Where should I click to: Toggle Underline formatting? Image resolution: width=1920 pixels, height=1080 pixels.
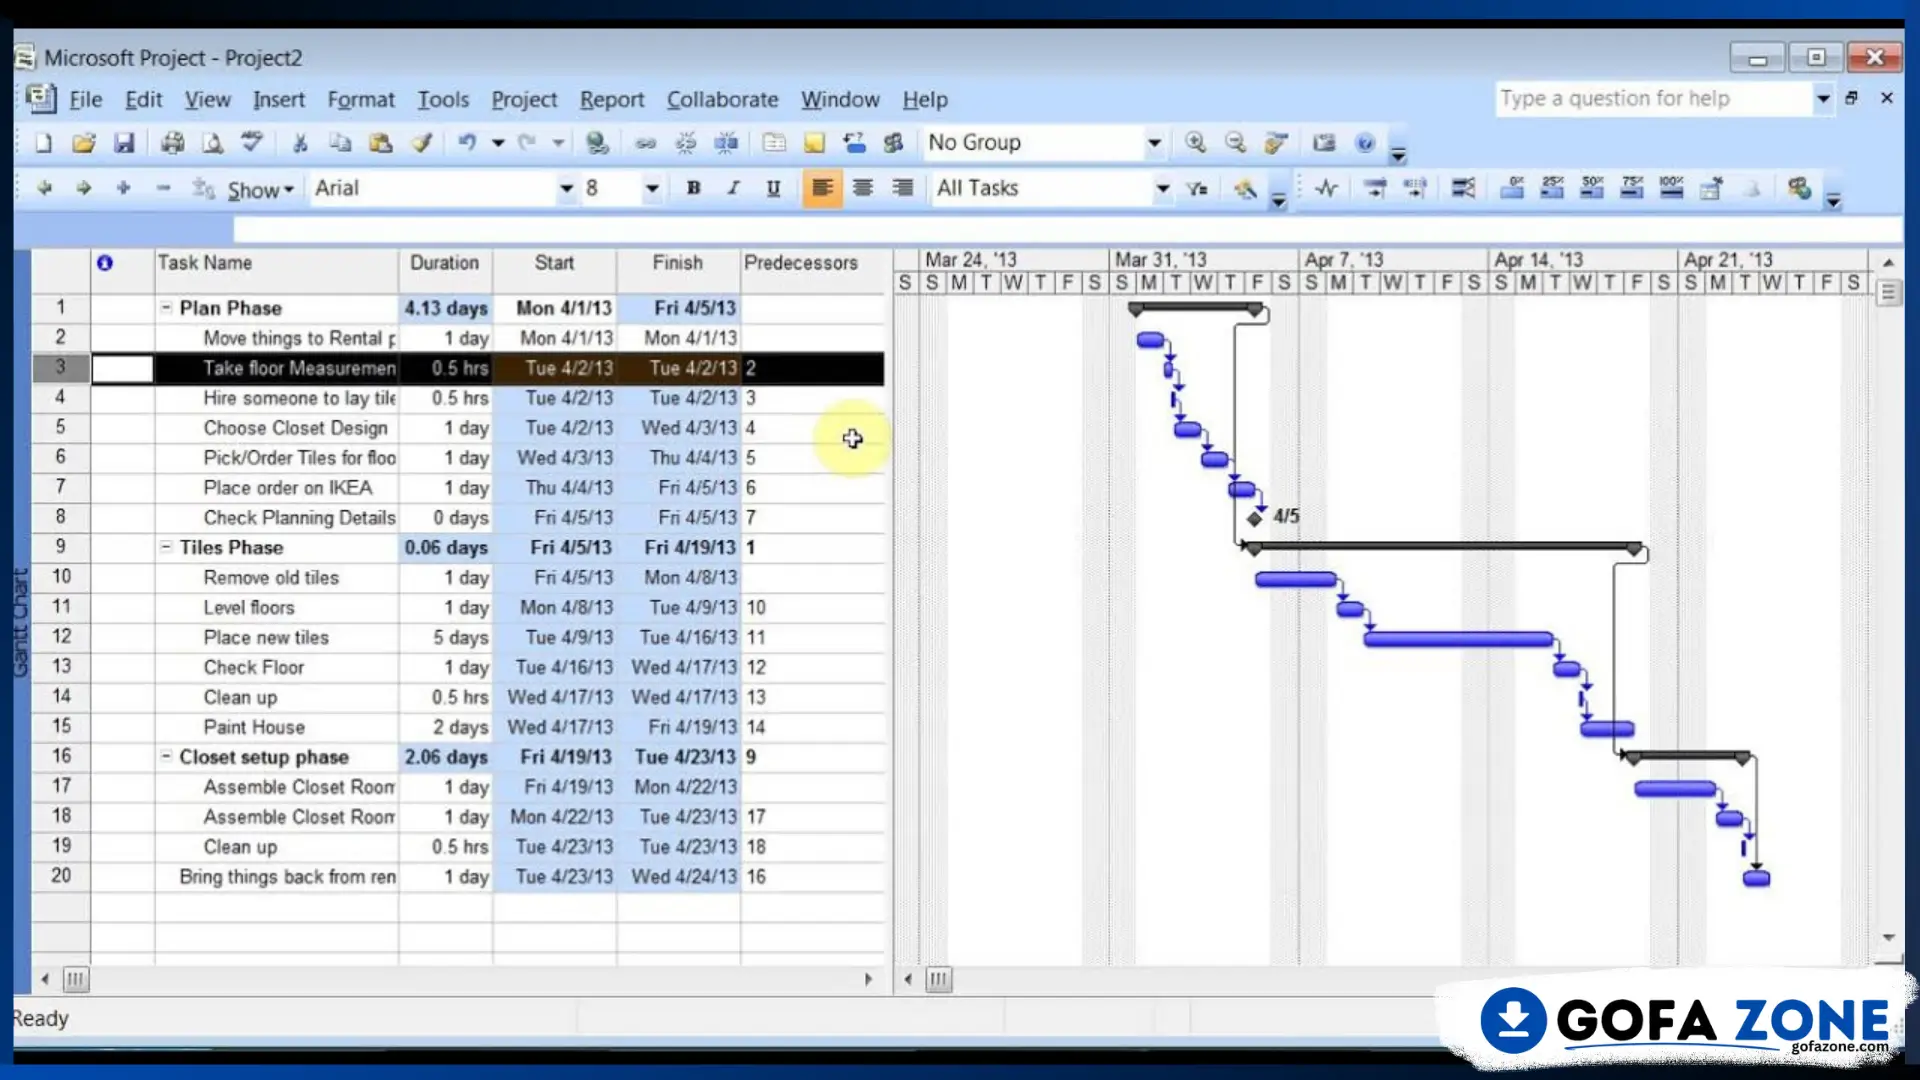[773, 188]
